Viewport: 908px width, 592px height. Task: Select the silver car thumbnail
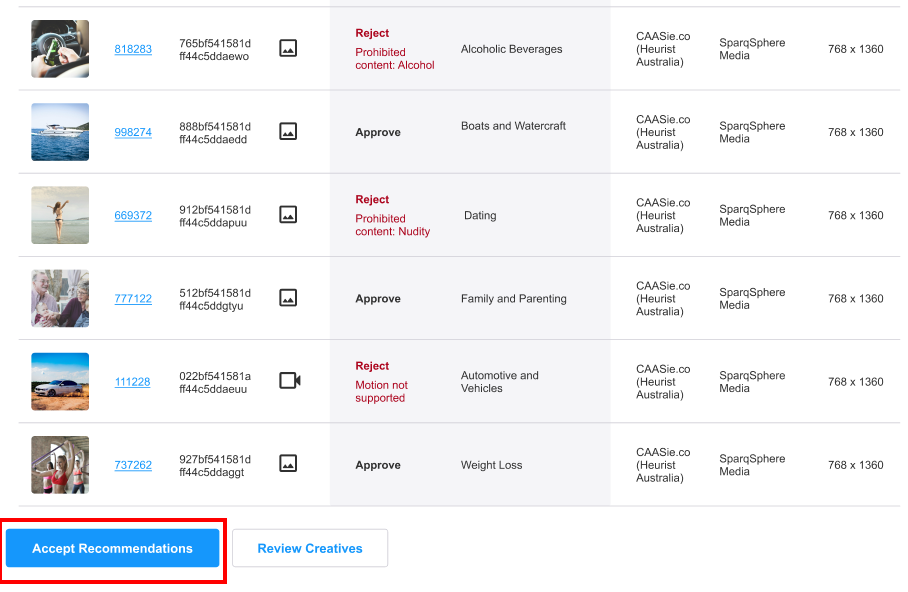tap(60, 382)
